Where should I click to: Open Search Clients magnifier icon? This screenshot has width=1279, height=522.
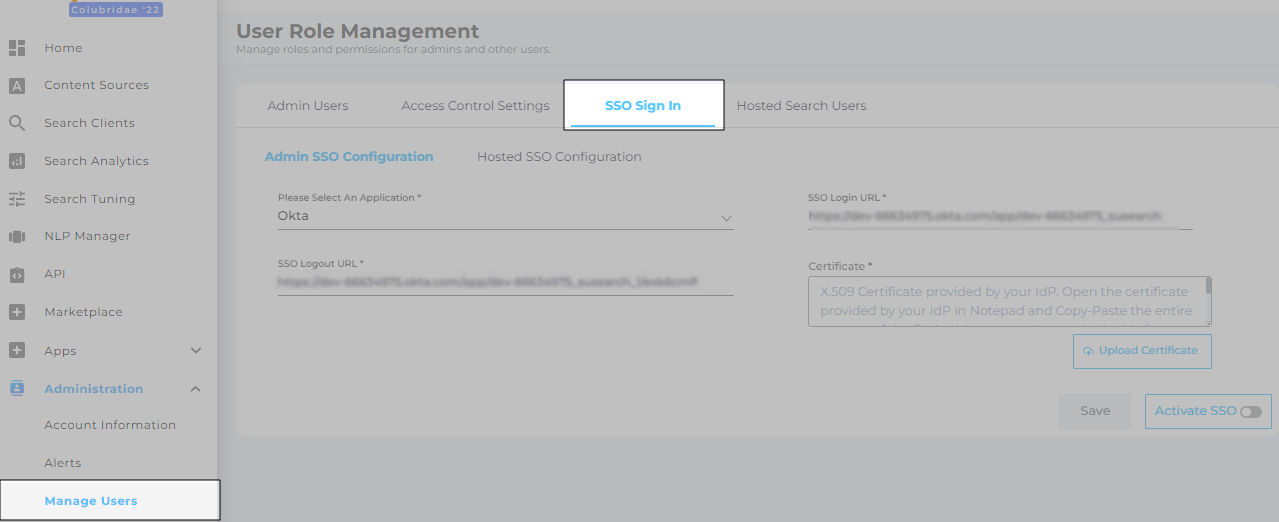[x=17, y=123]
